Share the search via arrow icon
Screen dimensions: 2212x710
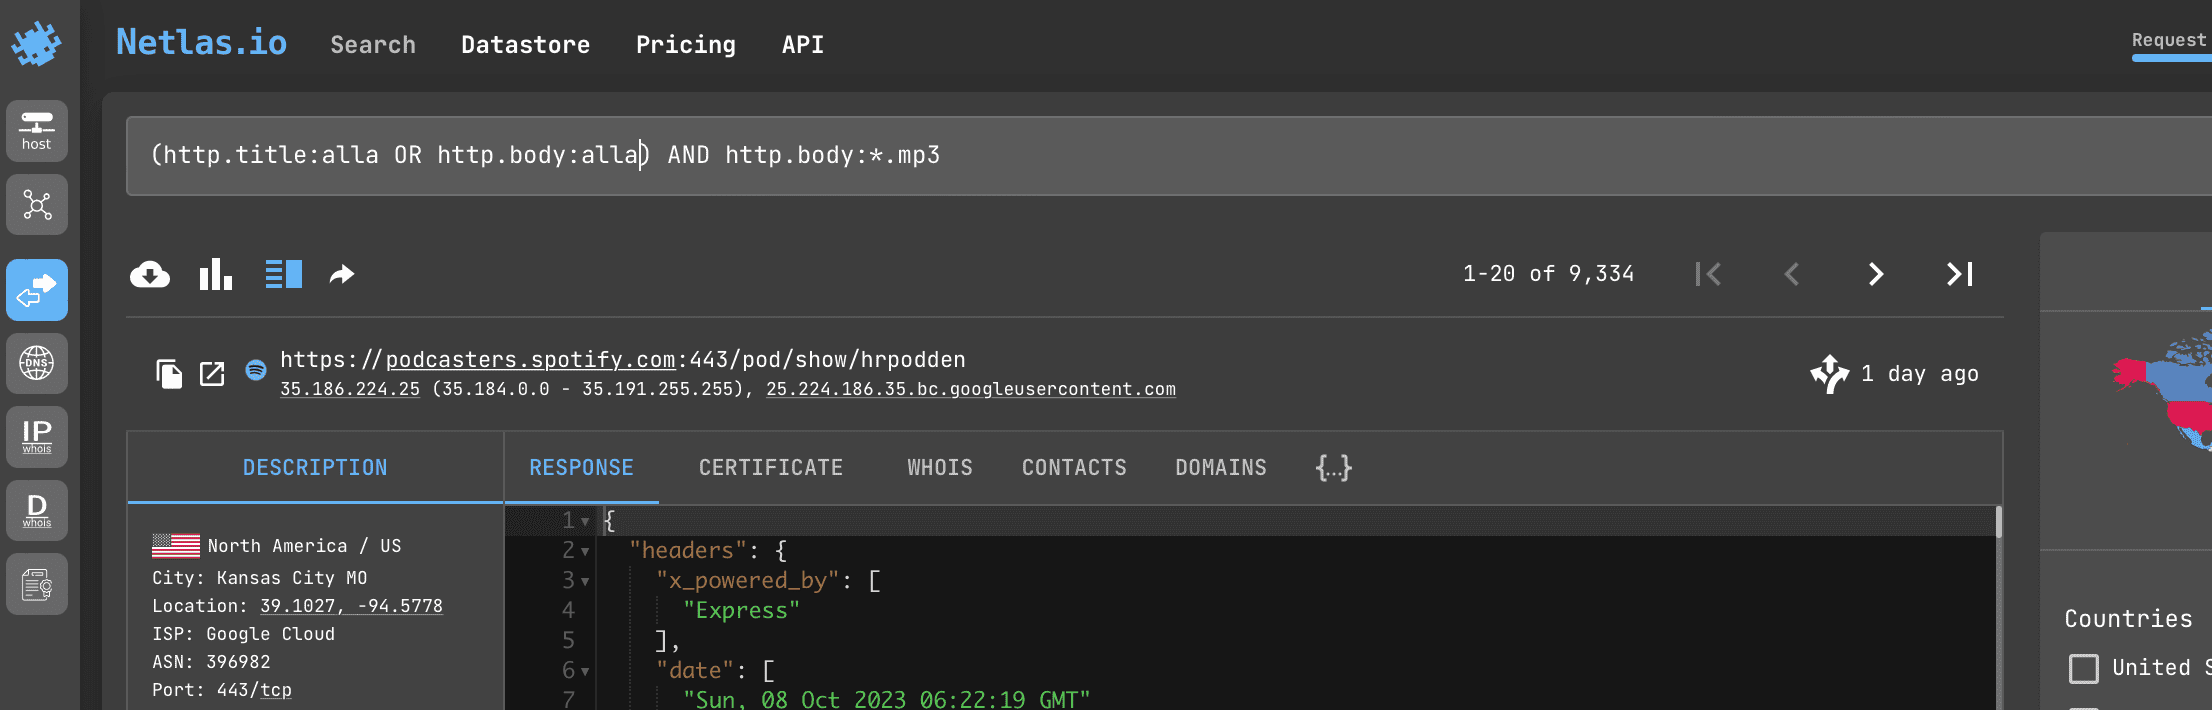(342, 274)
